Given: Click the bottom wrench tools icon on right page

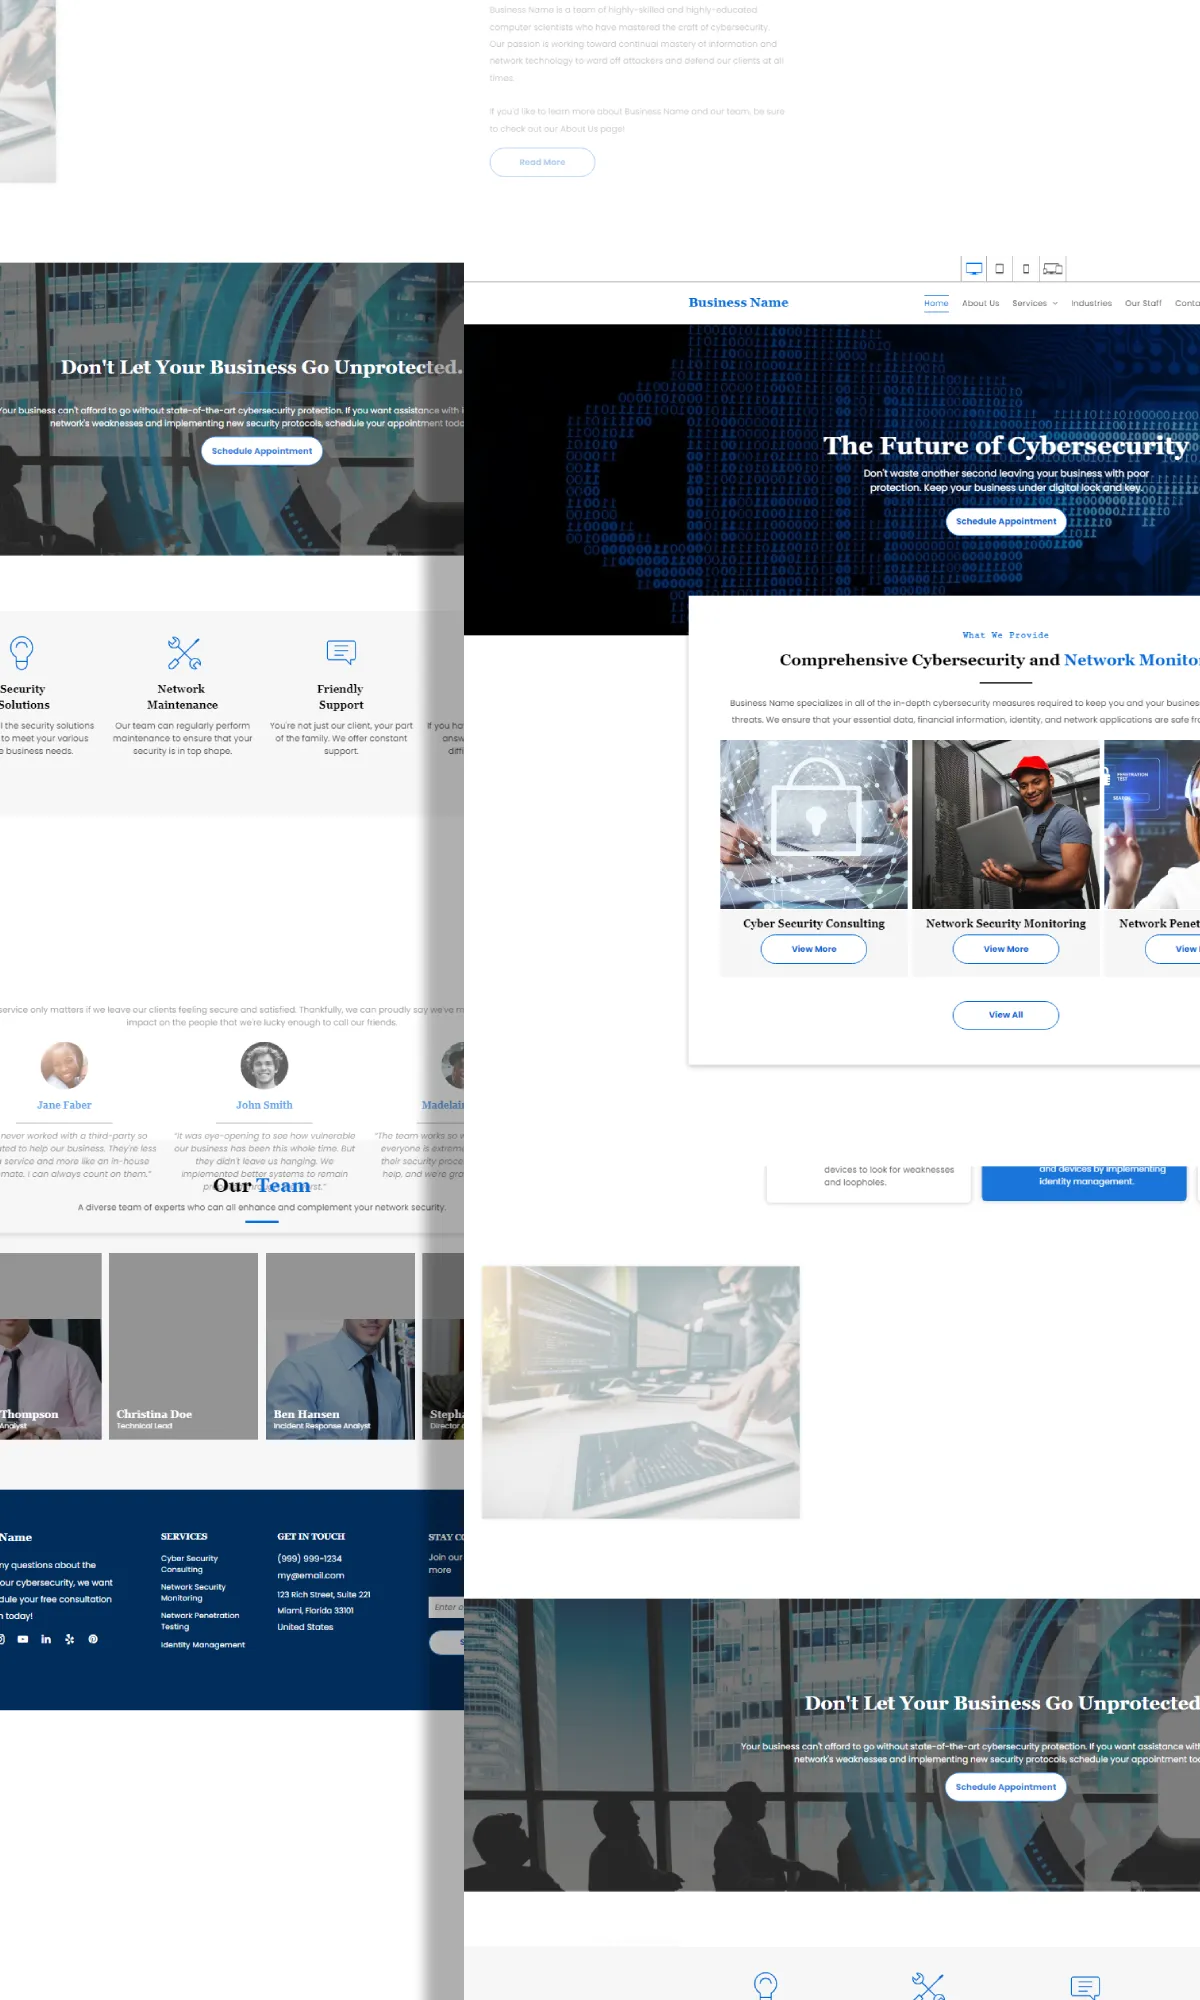Looking at the screenshot, I should point(928,1986).
